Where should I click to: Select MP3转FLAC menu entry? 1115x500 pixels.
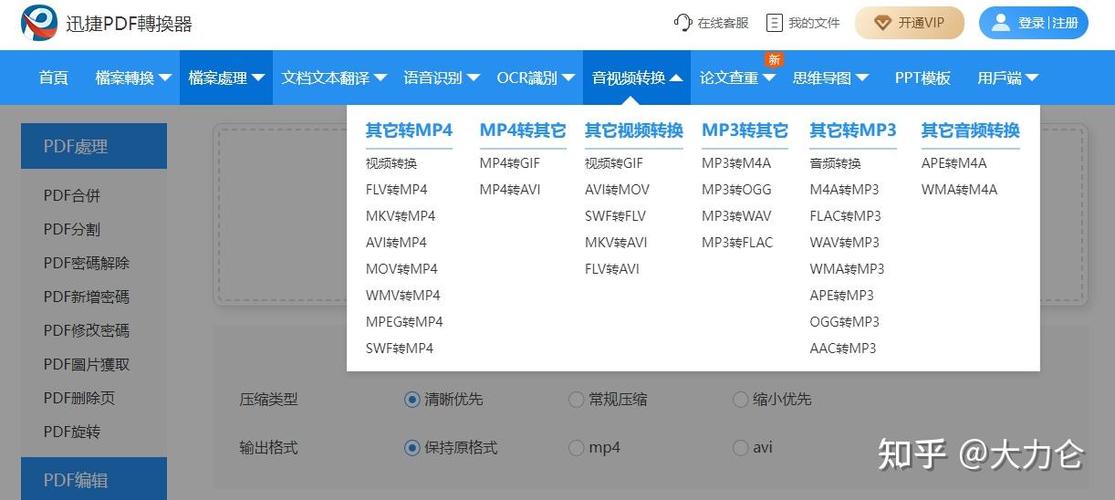pyautogui.click(x=737, y=243)
